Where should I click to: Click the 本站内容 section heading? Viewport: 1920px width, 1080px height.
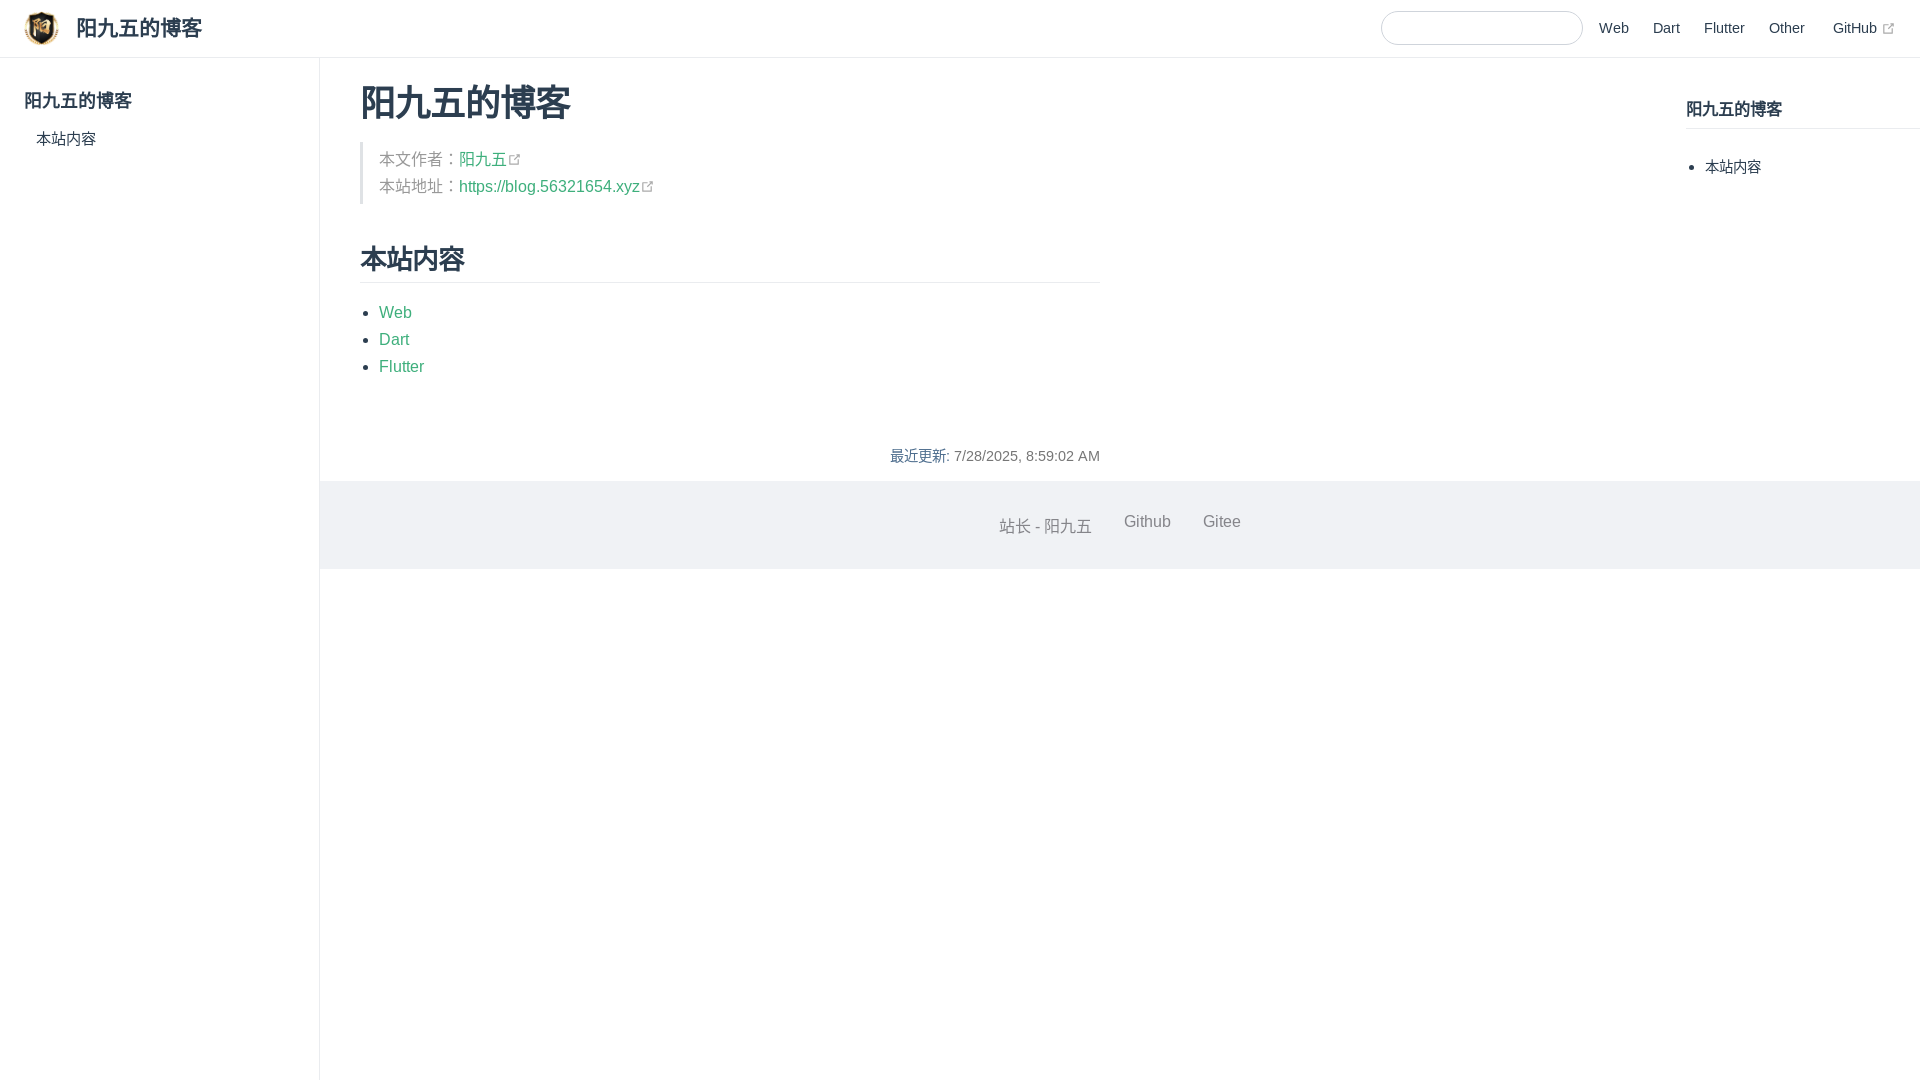click(x=412, y=259)
